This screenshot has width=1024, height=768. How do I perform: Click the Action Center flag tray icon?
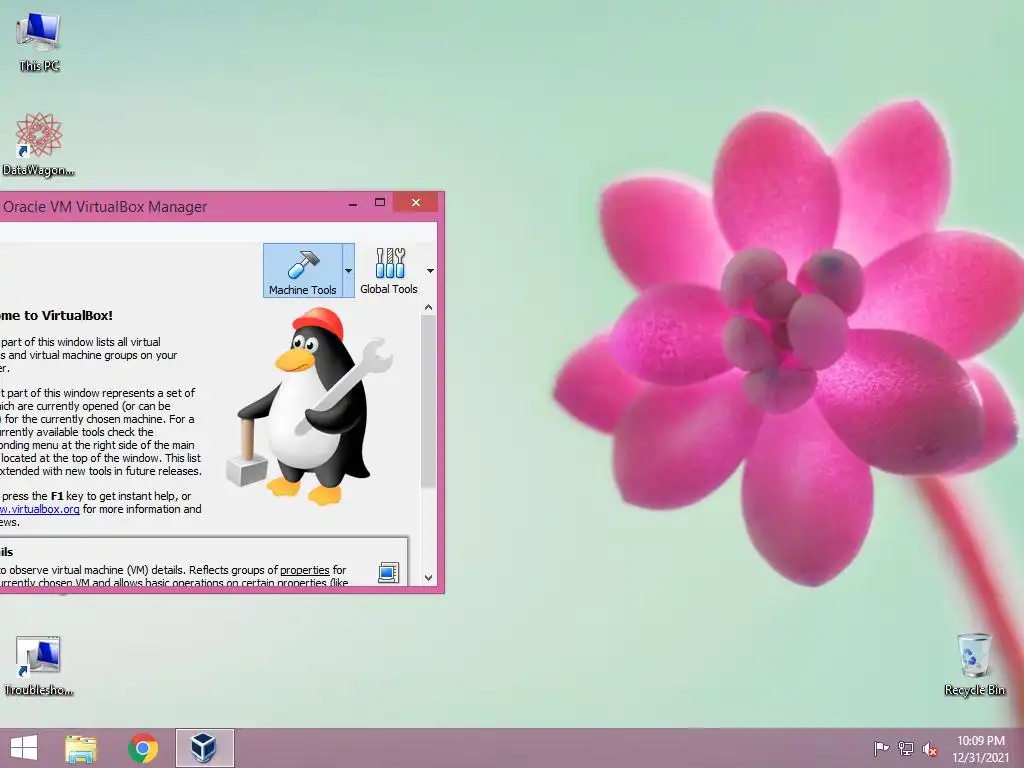881,748
